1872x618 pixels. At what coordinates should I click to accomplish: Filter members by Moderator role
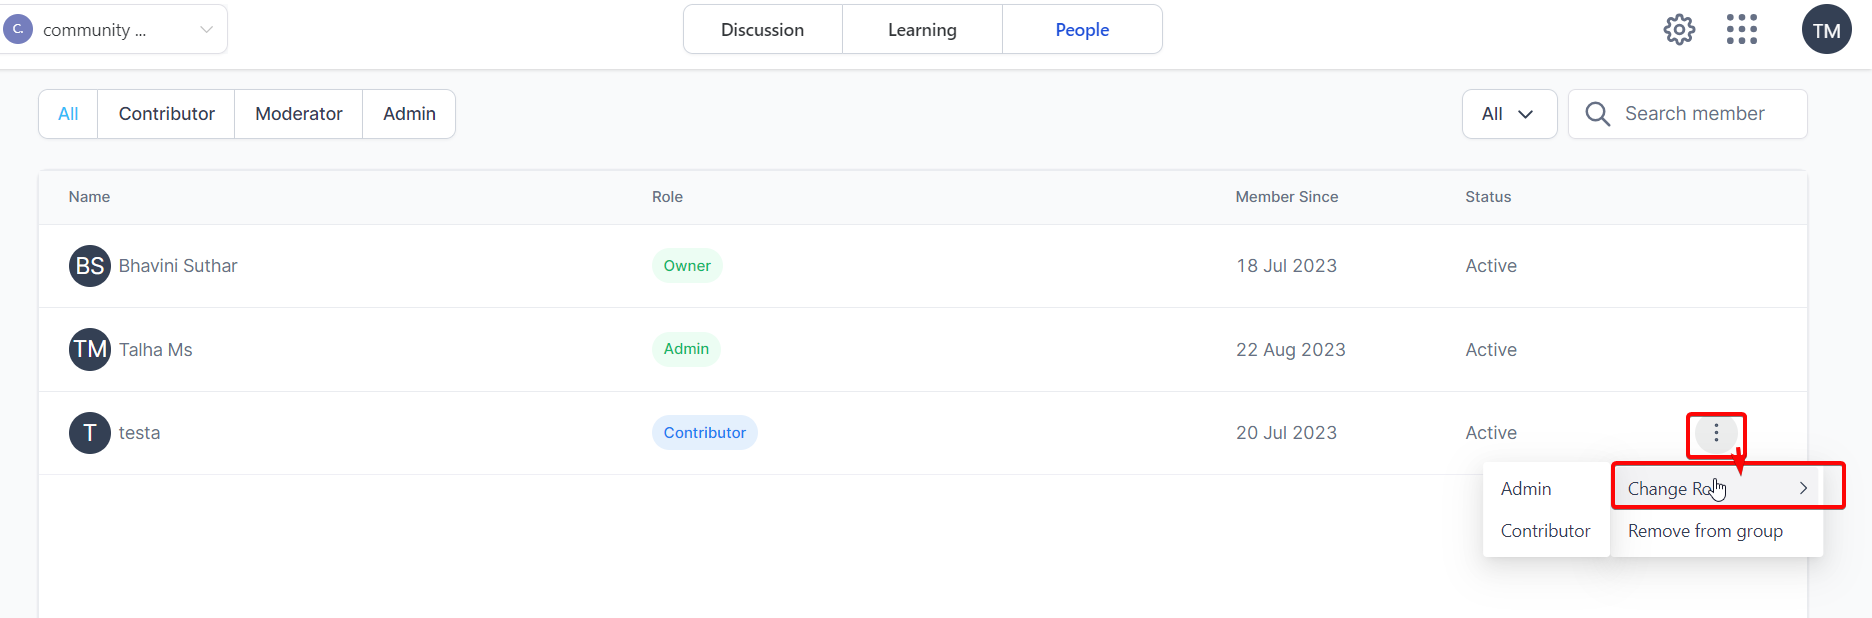tap(299, 114)
